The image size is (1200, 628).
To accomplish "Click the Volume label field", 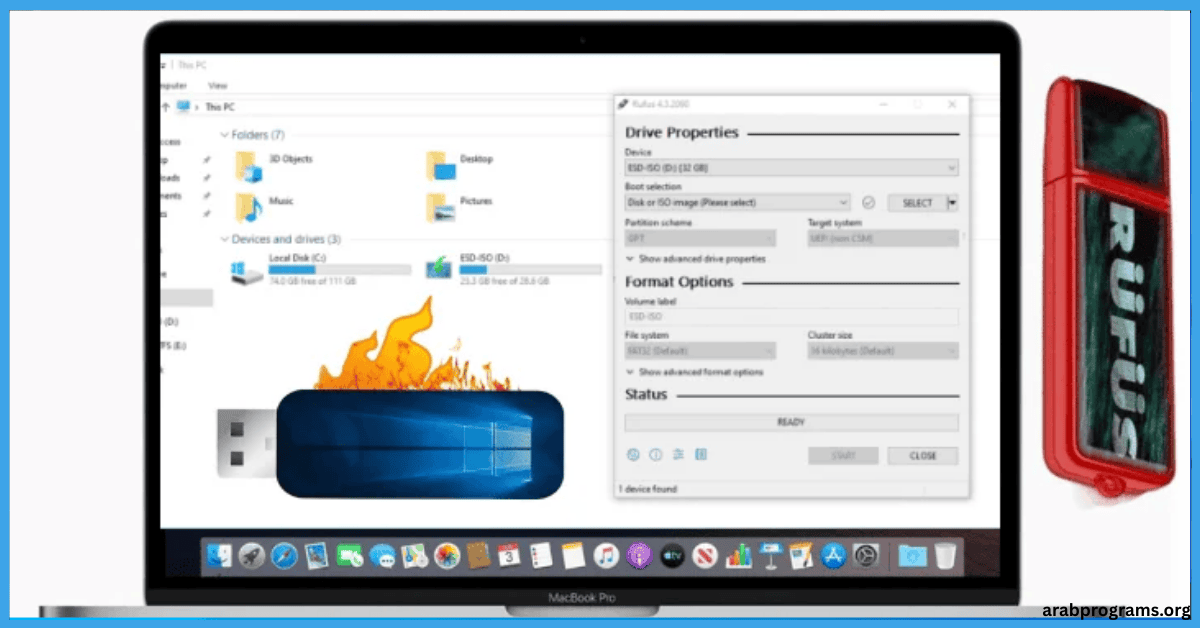I will [x=791, y=317].
